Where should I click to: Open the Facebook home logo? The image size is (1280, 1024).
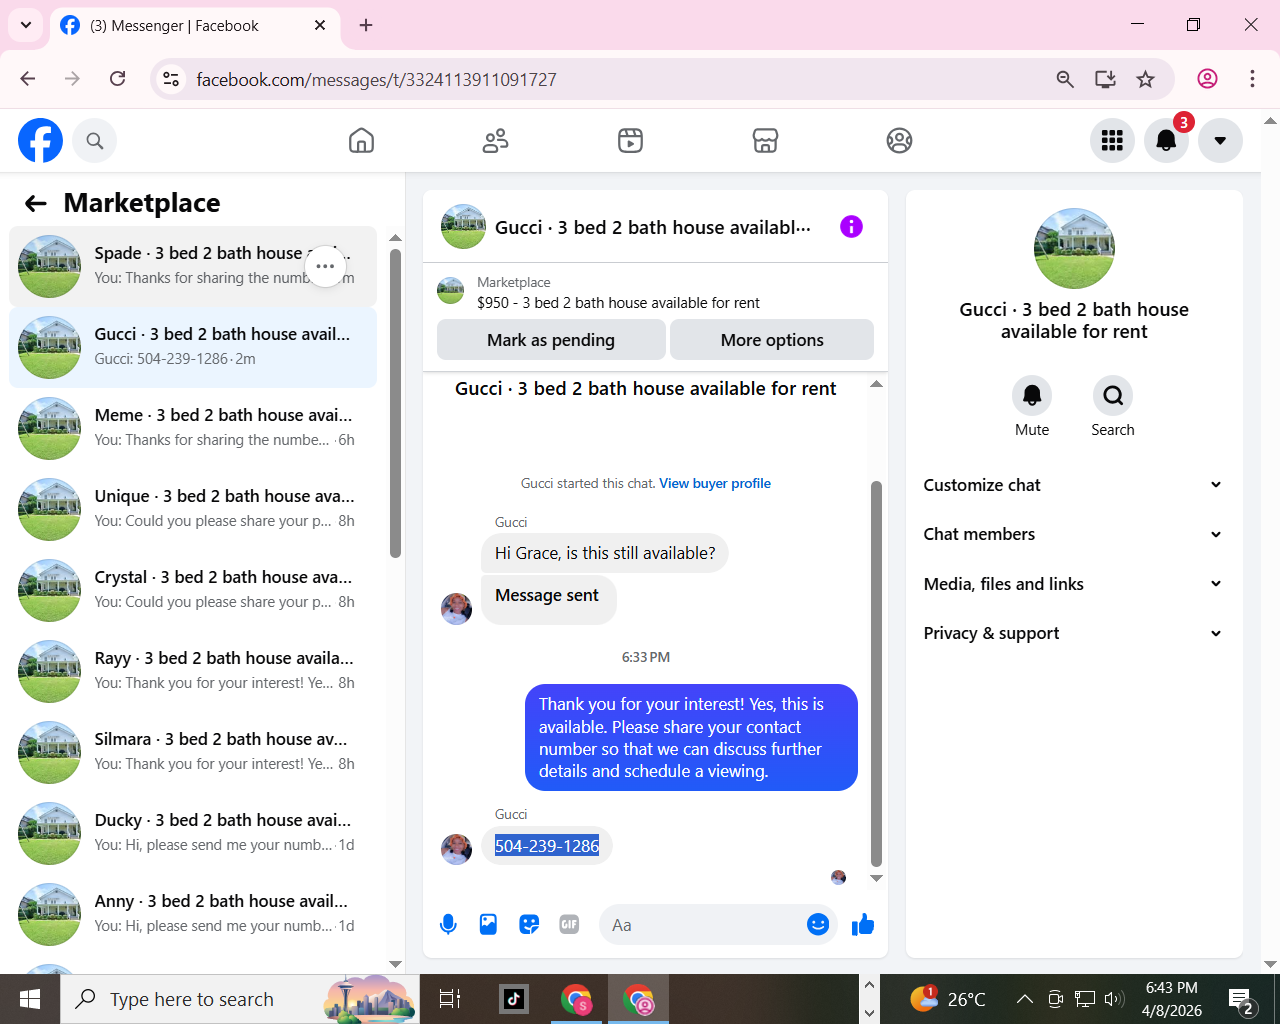click(40, 141)
